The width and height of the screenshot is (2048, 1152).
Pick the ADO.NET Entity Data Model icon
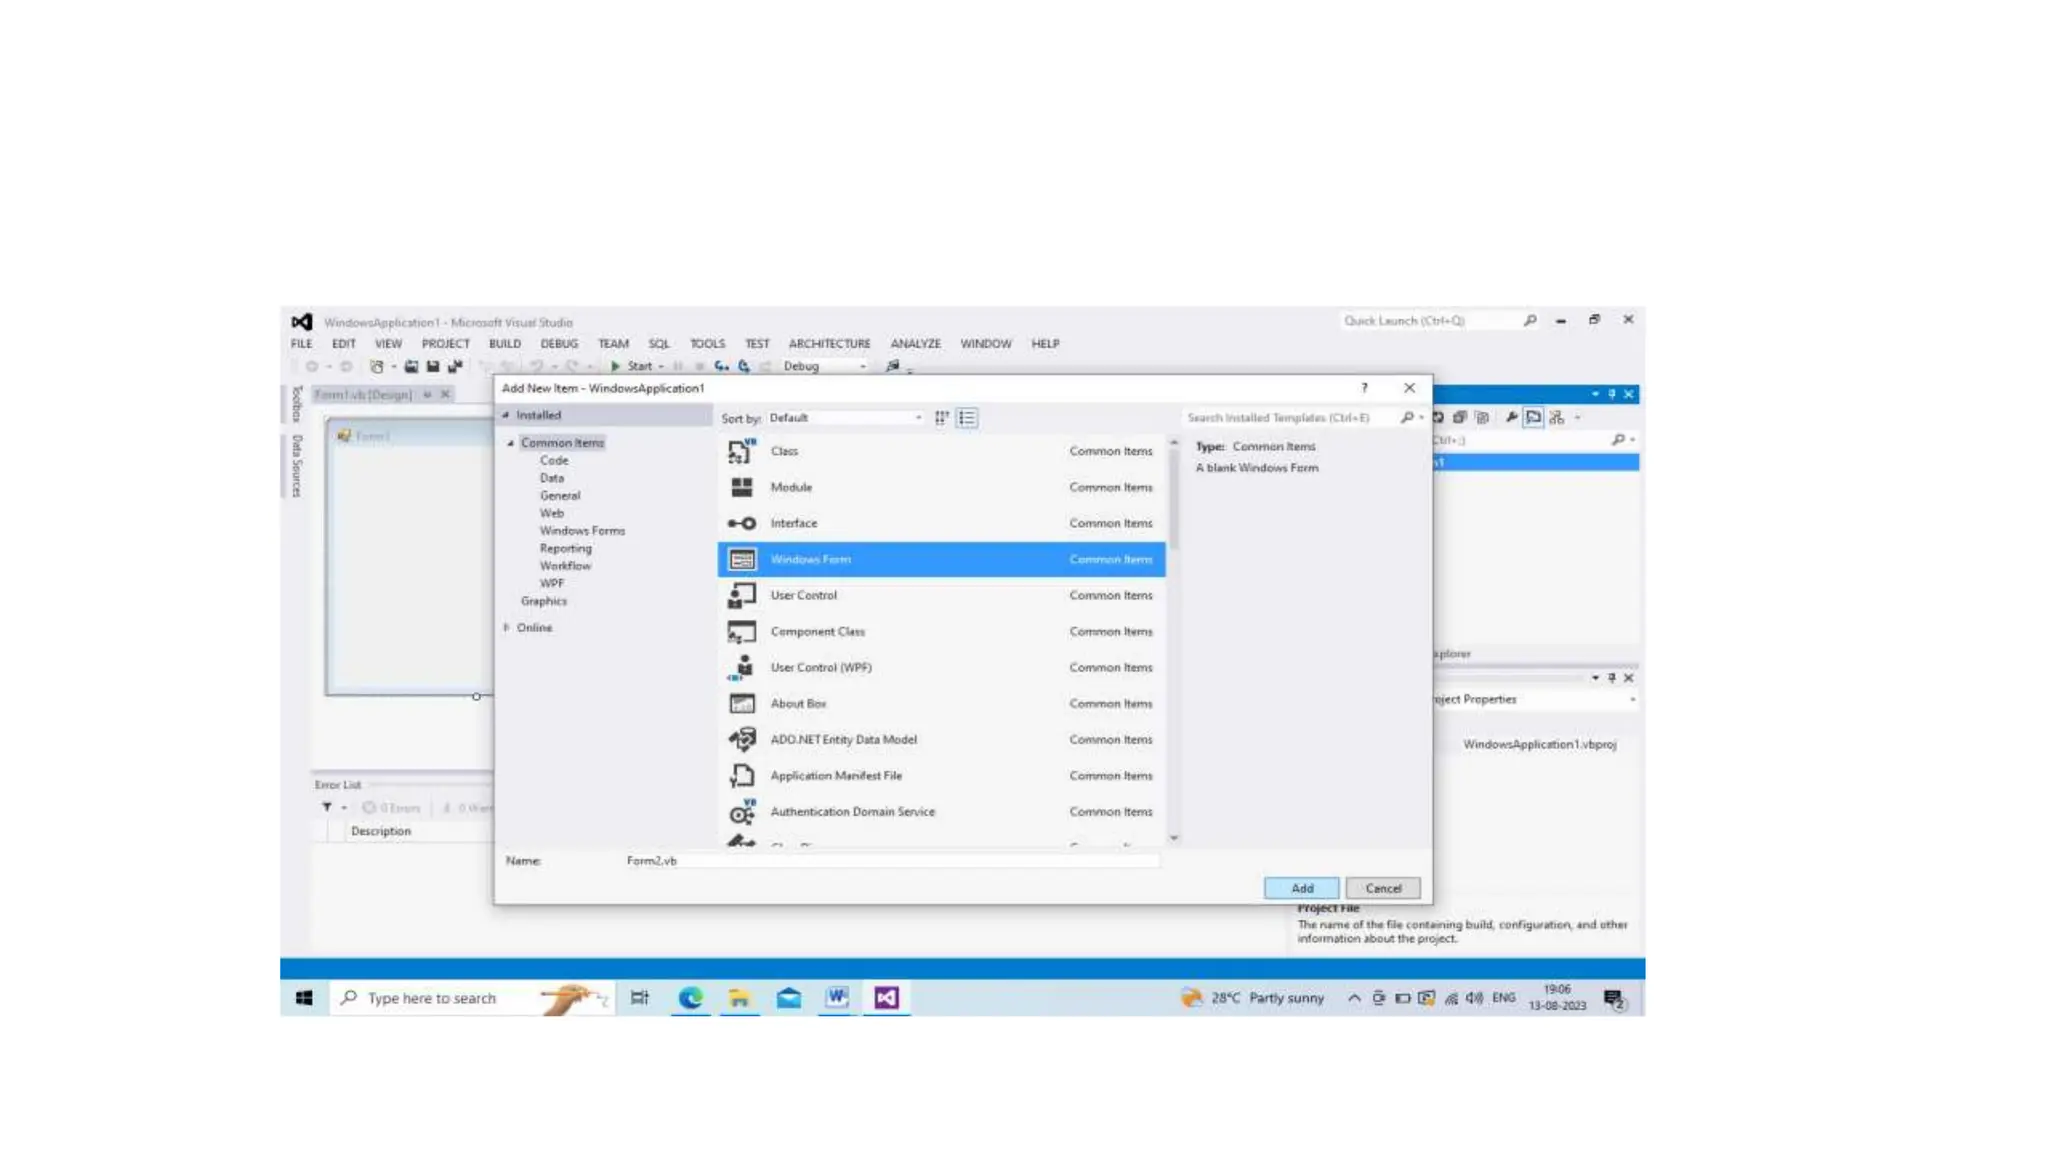coord(741,740)
